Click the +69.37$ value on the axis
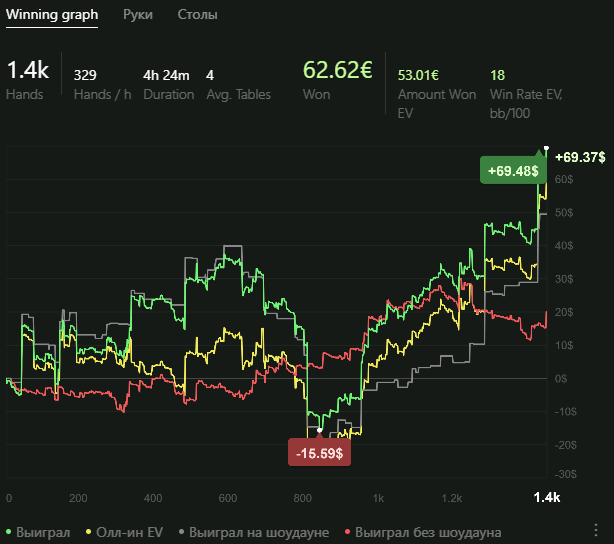 tap(580, 157)
